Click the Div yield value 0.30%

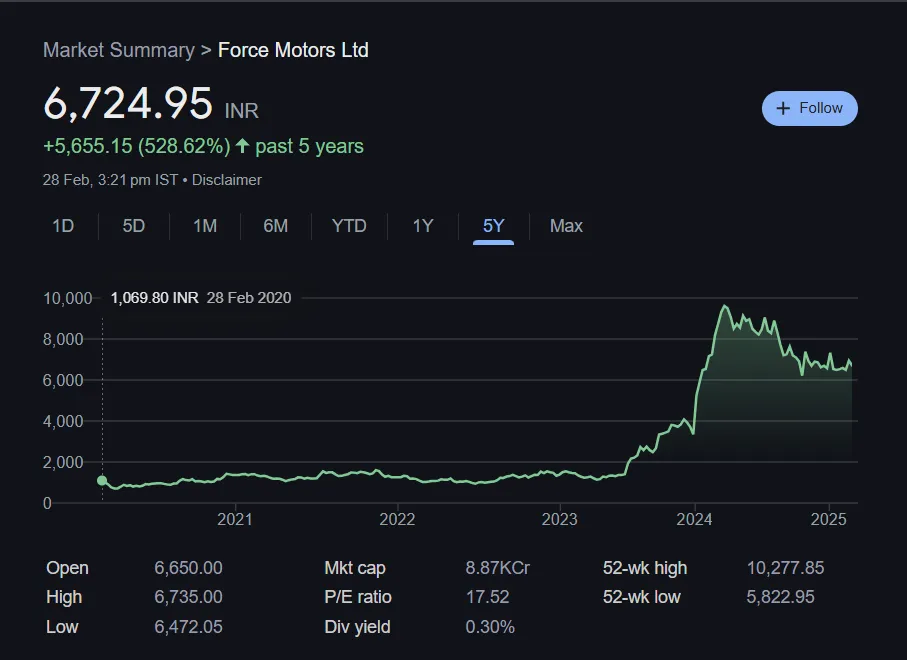(490, 627)
